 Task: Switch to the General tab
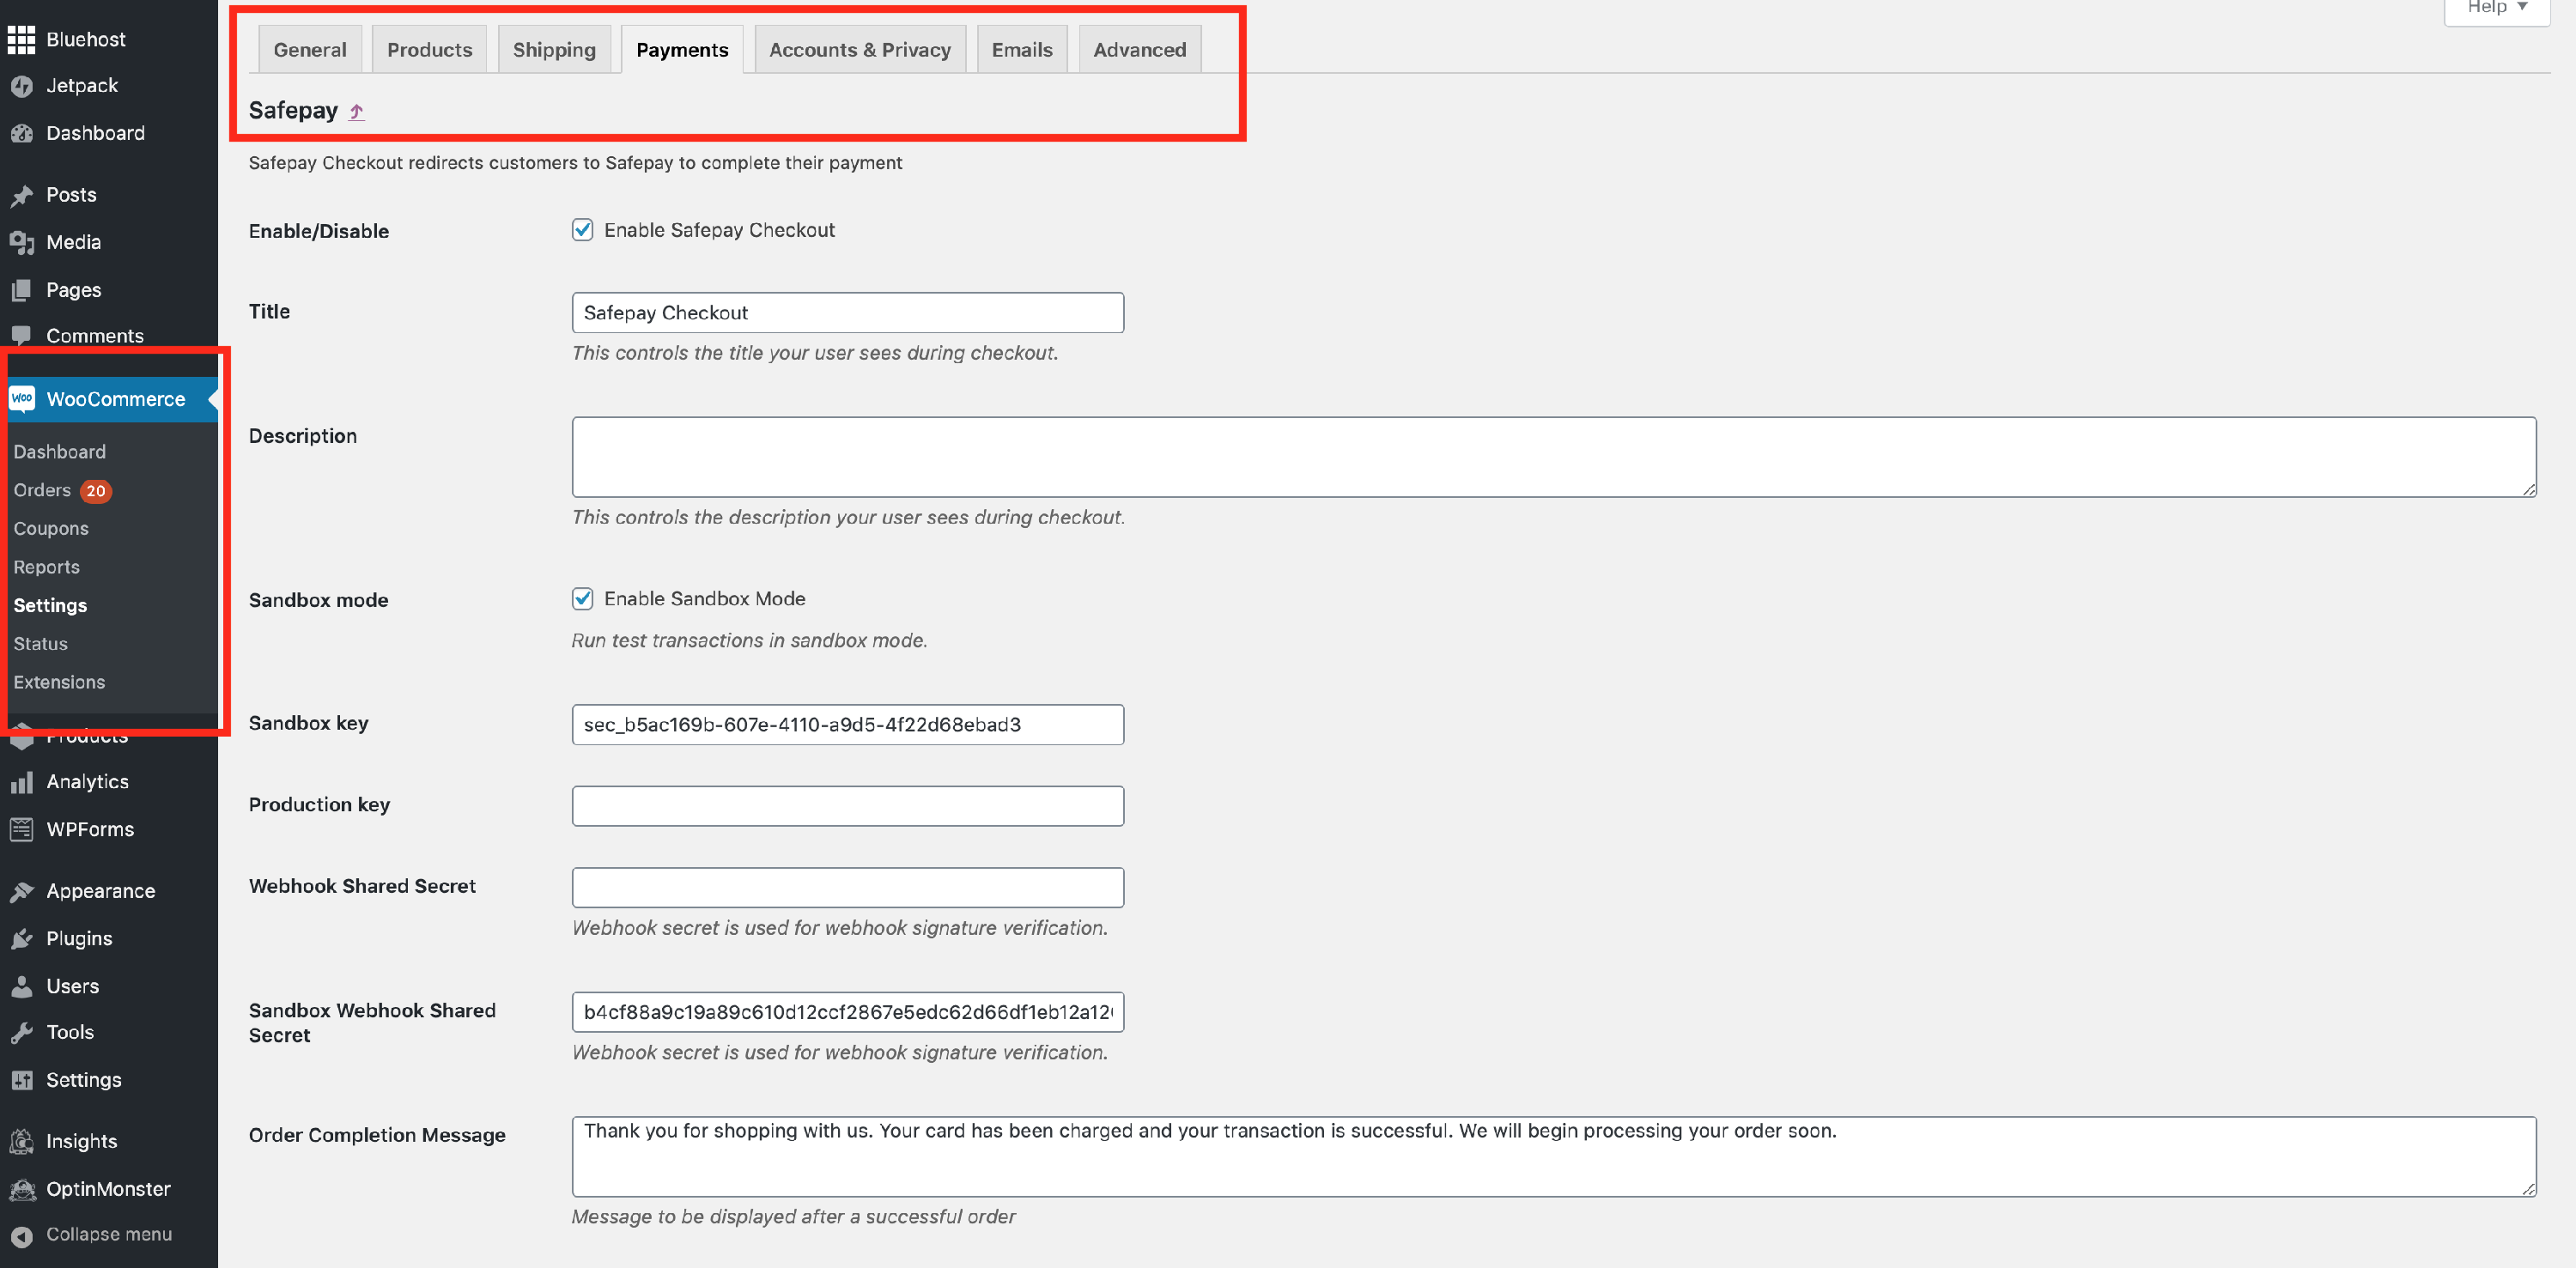click(310, 50)
